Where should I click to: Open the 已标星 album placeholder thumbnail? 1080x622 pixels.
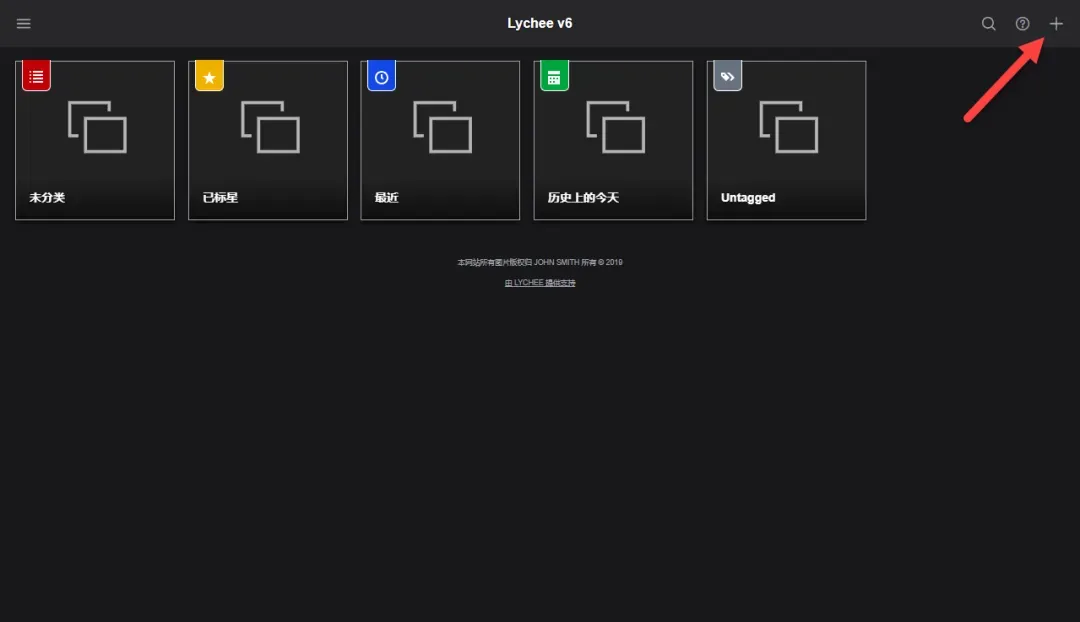click(270, 127)
